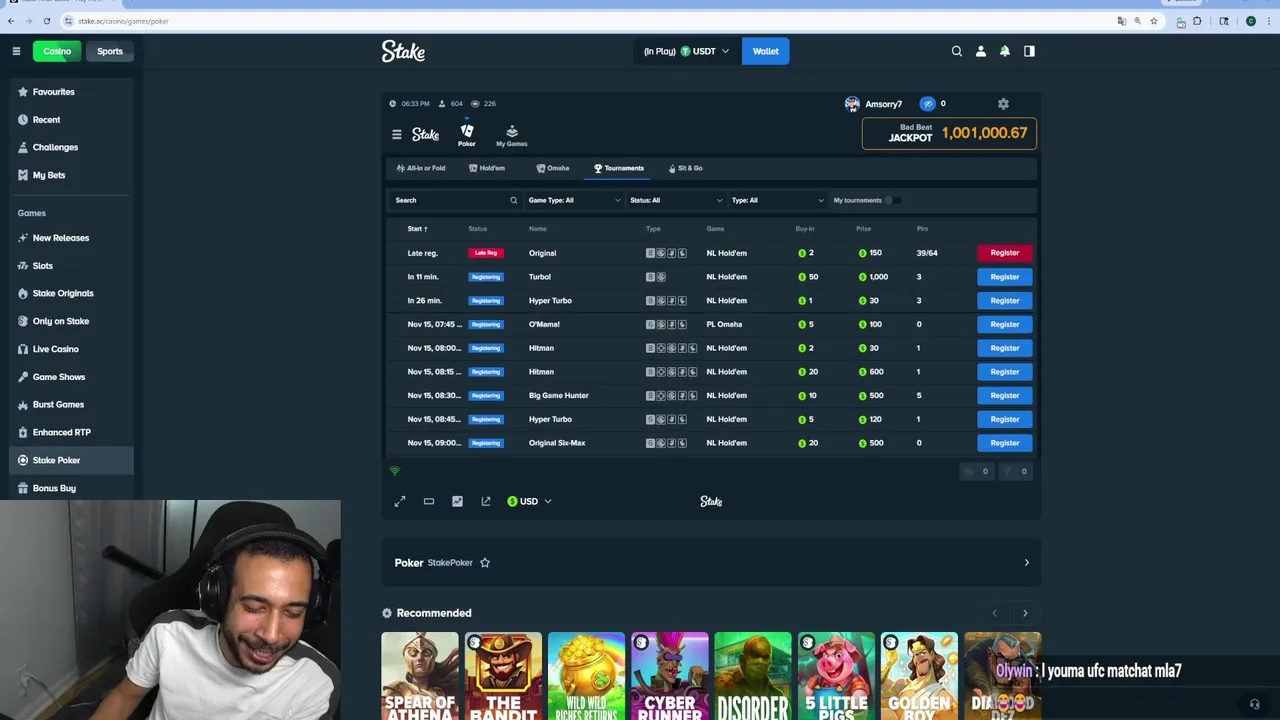
Task: Show previous recommended games
Action: point(994,613)
